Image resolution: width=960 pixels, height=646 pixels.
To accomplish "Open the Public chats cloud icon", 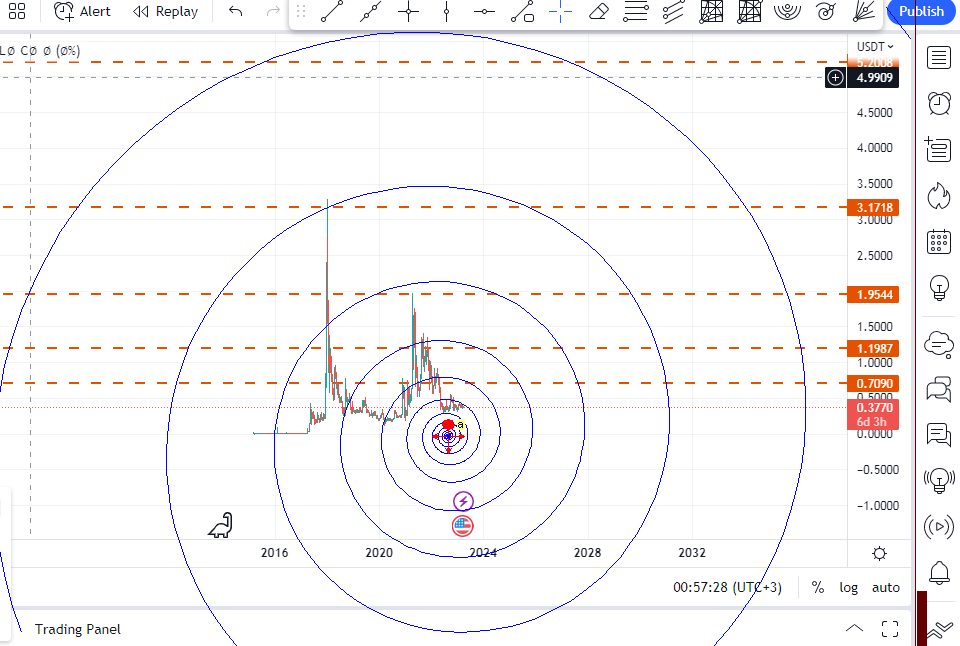I will (939, 345).
